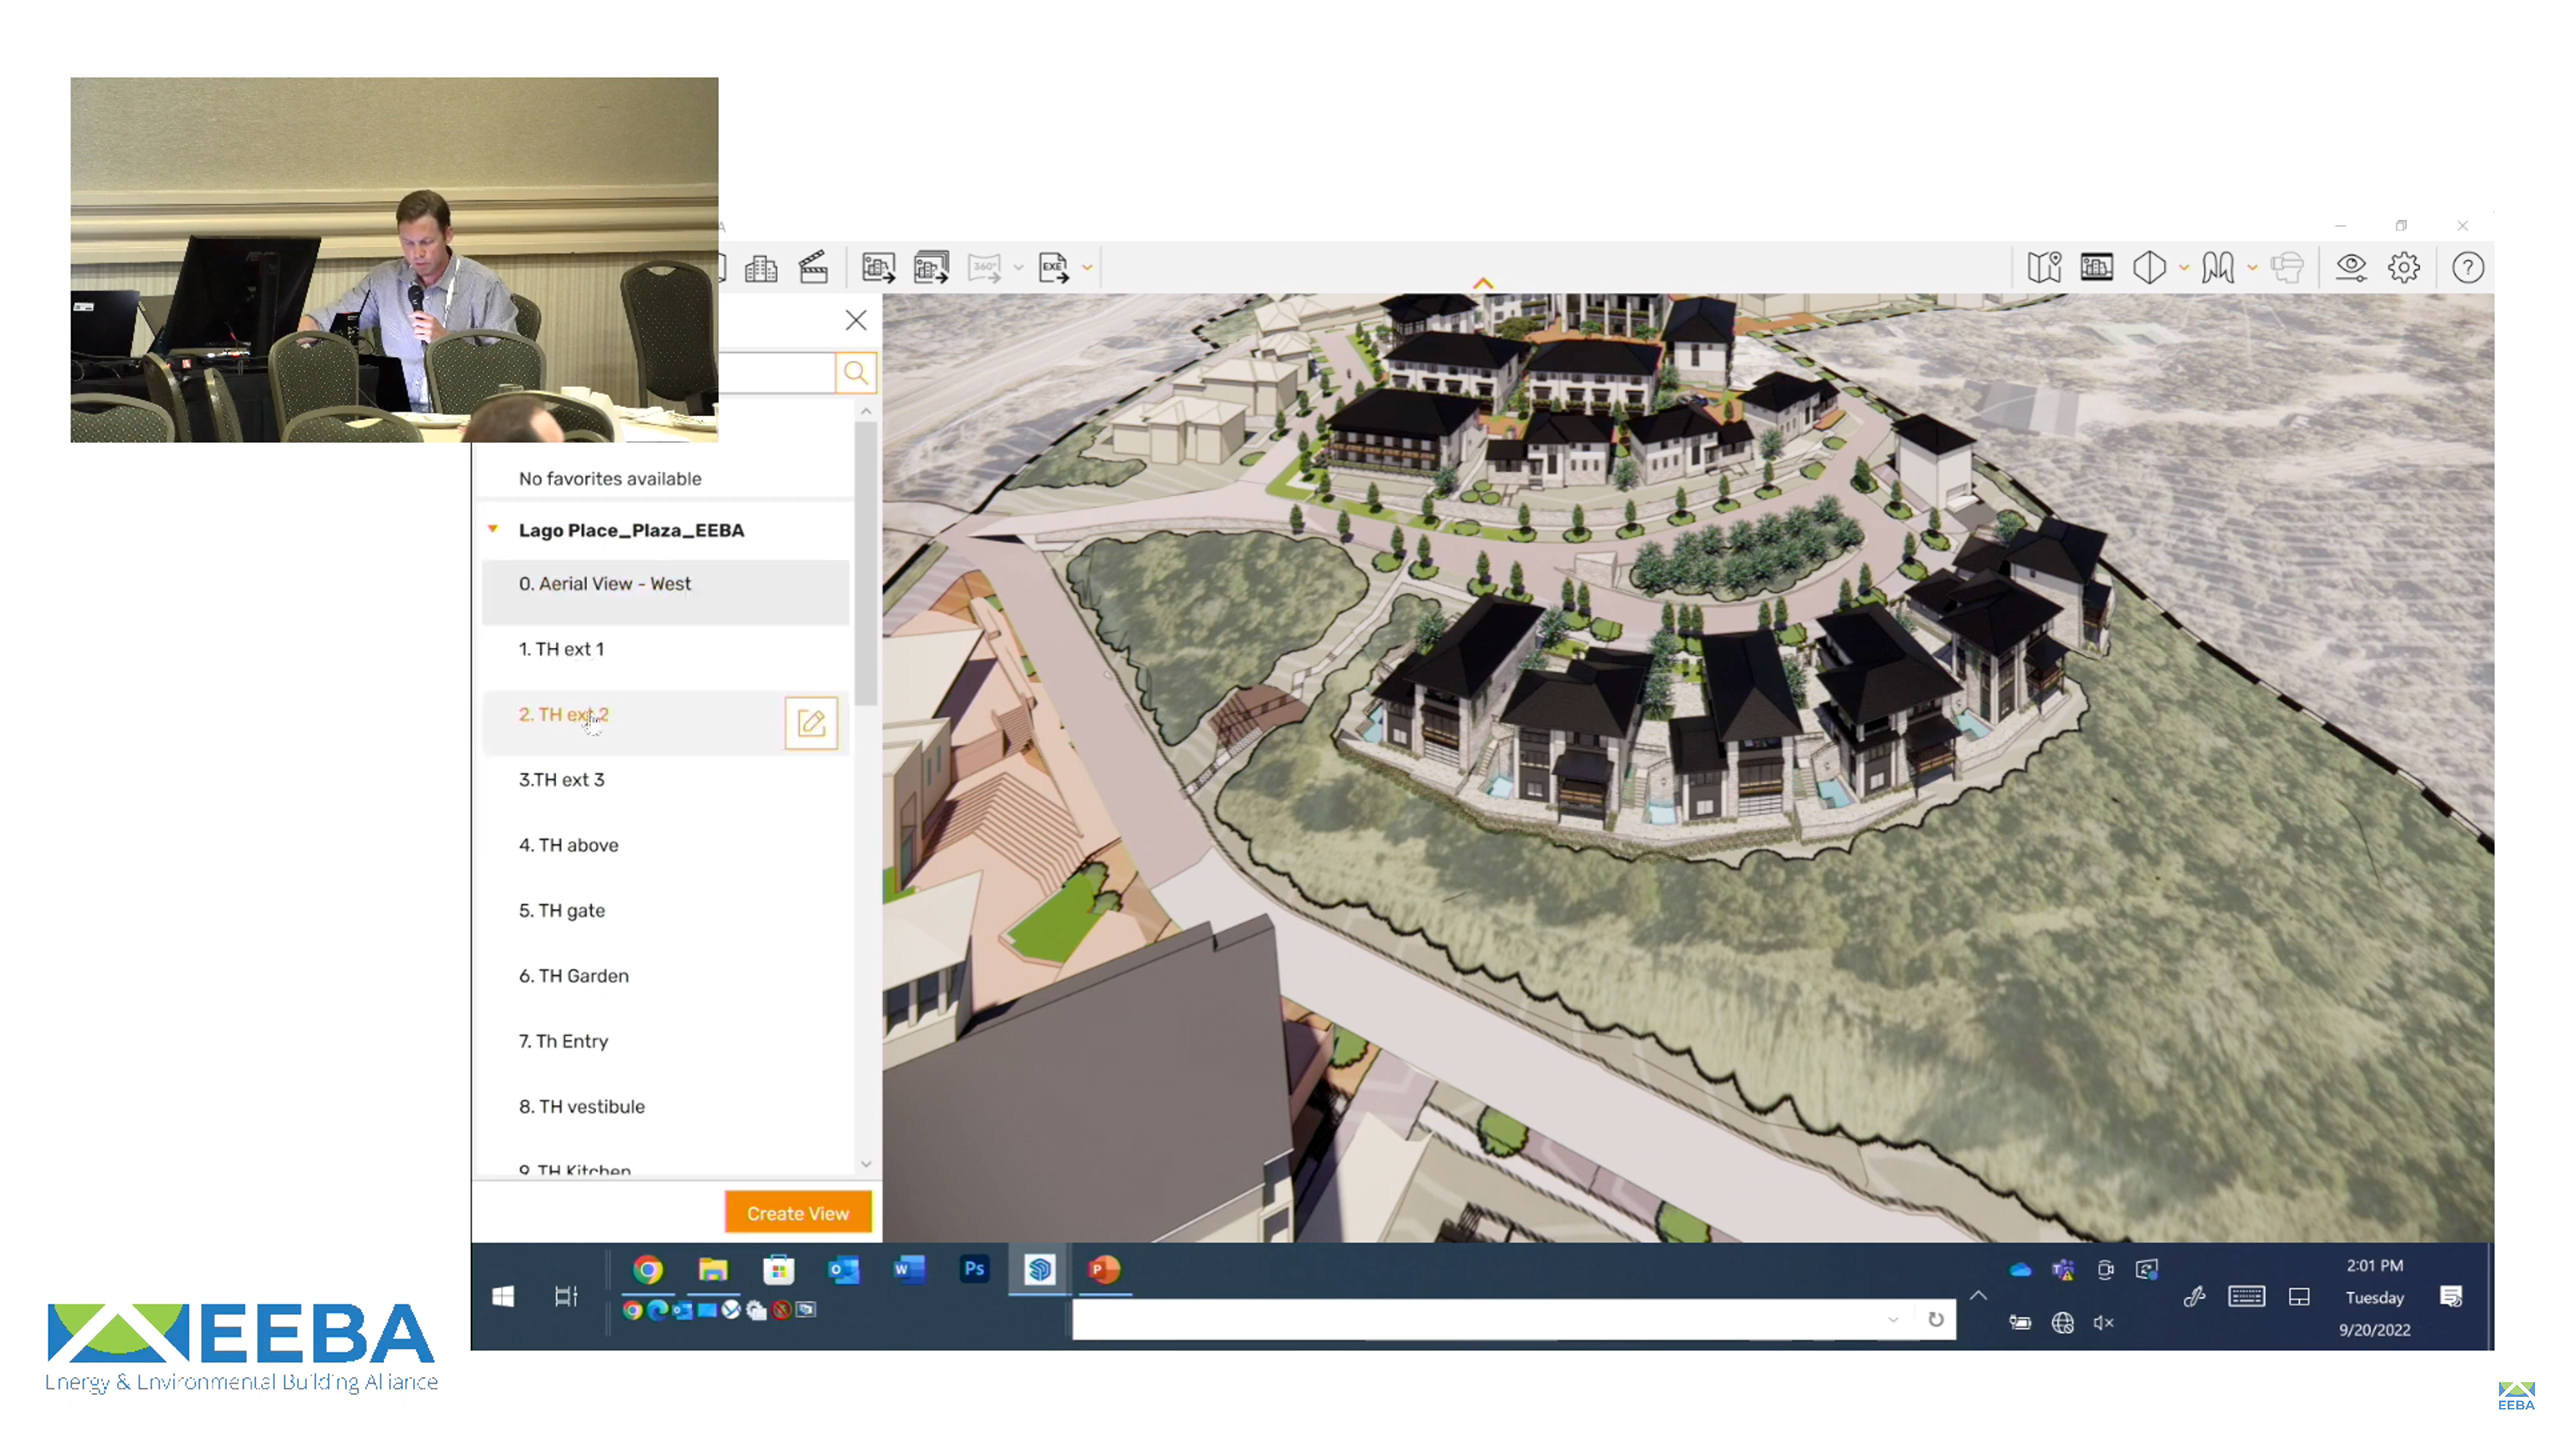Collapse the views panel with X button
This screenshot has height=1440, width=2560.
pos(856,320)
